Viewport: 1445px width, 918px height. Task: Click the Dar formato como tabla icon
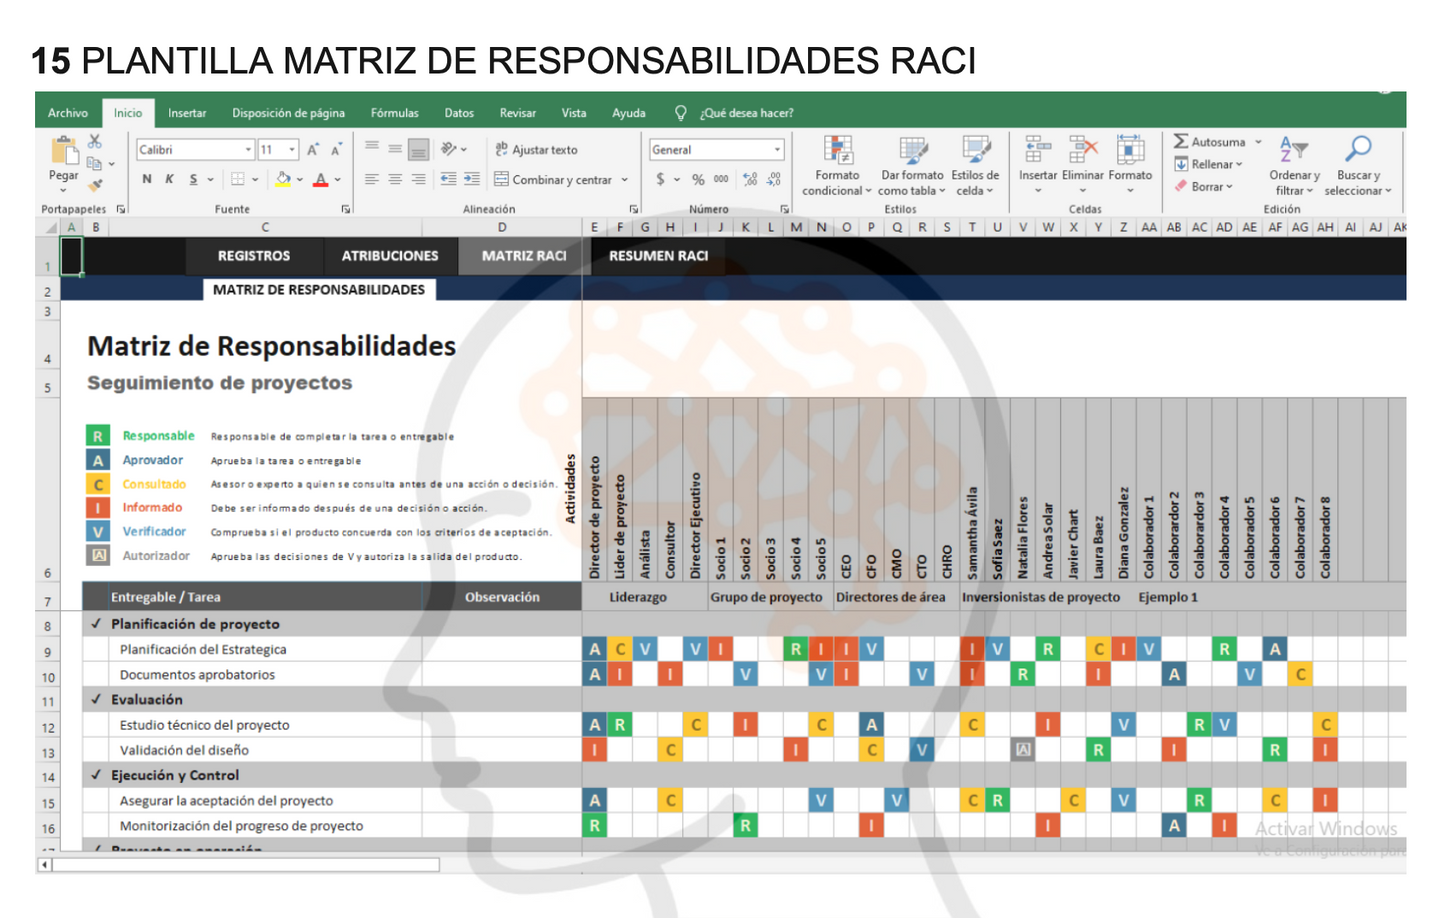(x=913, y=150)
